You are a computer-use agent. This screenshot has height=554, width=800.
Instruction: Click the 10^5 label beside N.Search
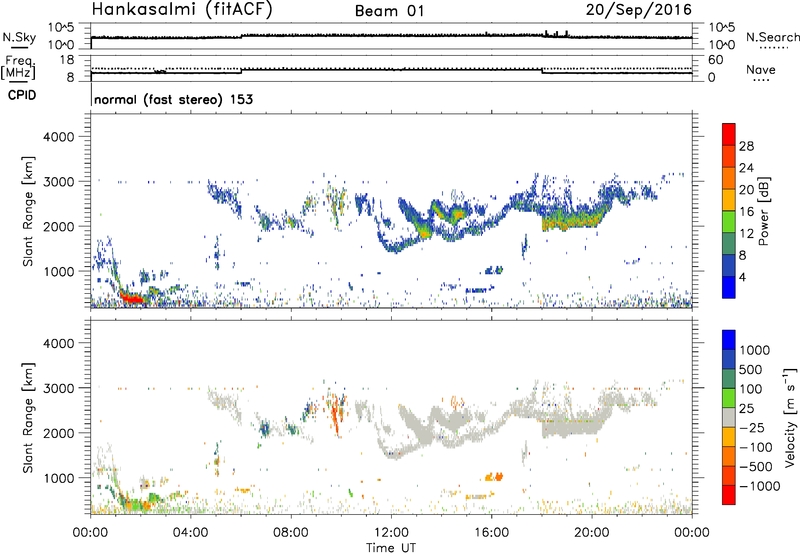[722, 27]
